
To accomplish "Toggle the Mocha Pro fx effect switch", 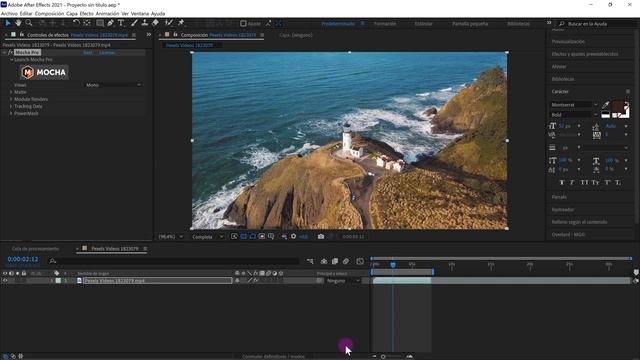I will [x=11, y=52].
